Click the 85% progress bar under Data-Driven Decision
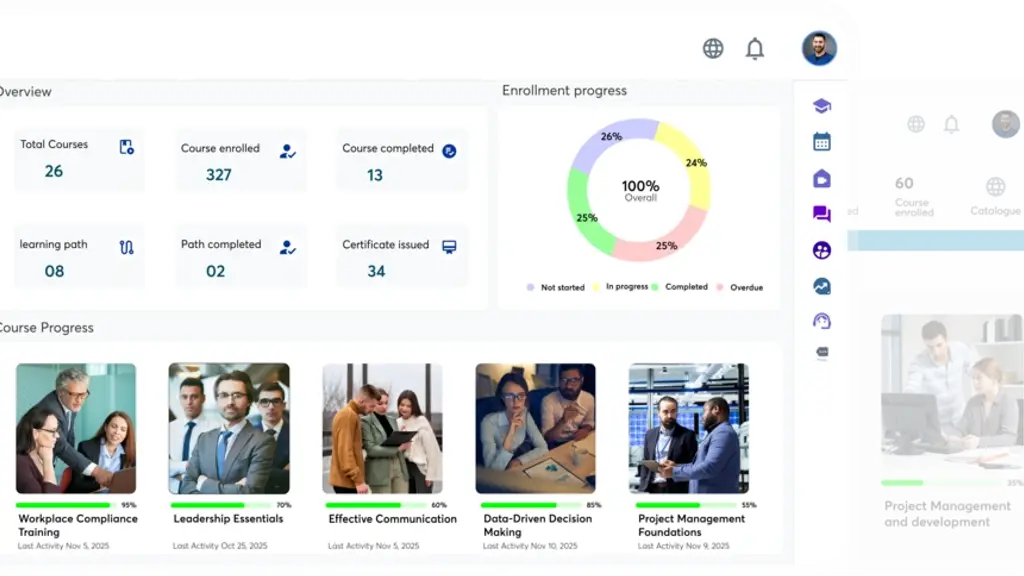The image size is (1024, 576). pyautogui.click(x=531, y=505)
